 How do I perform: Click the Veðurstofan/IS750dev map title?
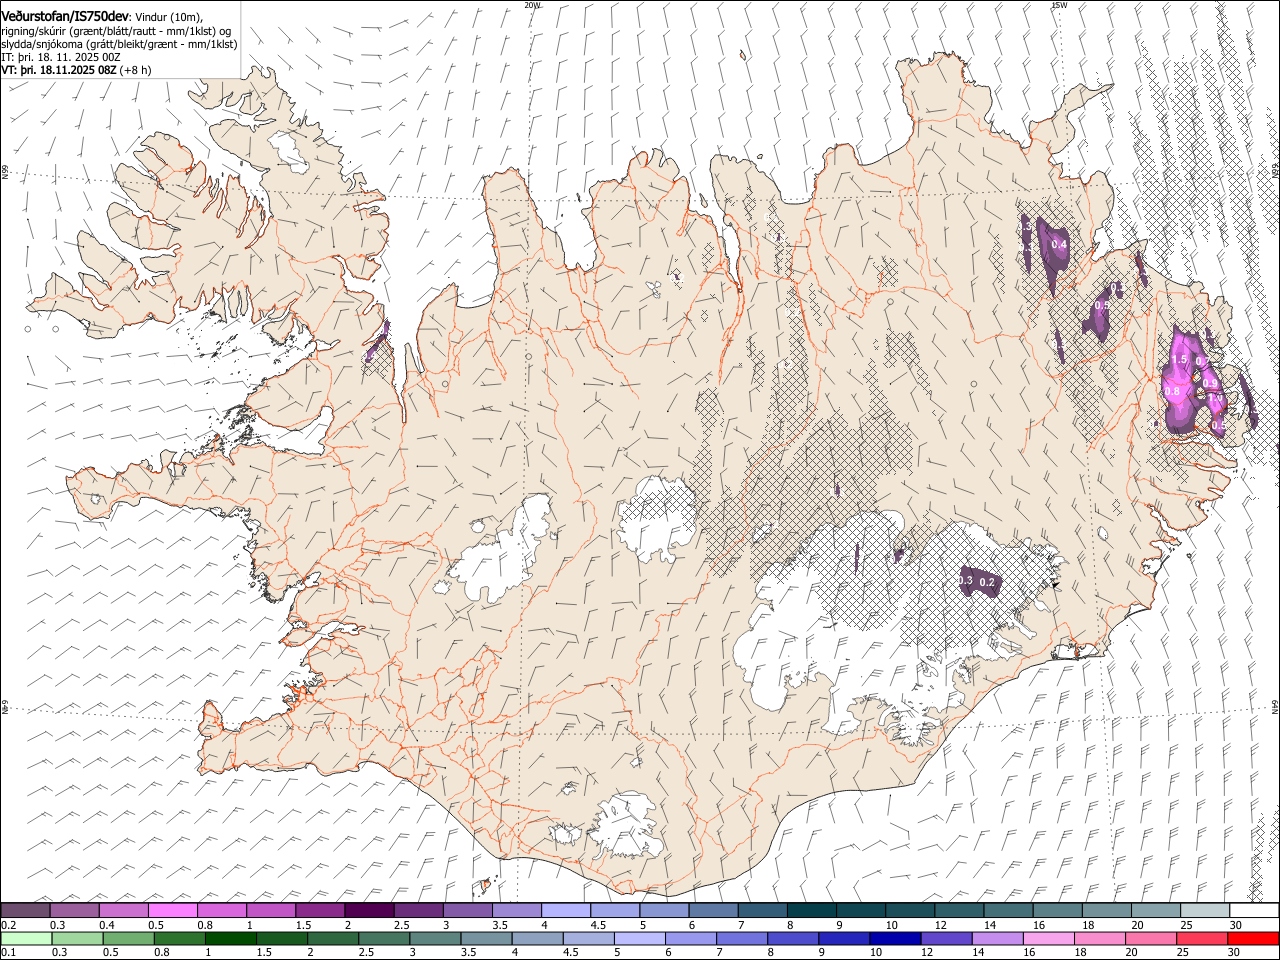pos(65,16)
